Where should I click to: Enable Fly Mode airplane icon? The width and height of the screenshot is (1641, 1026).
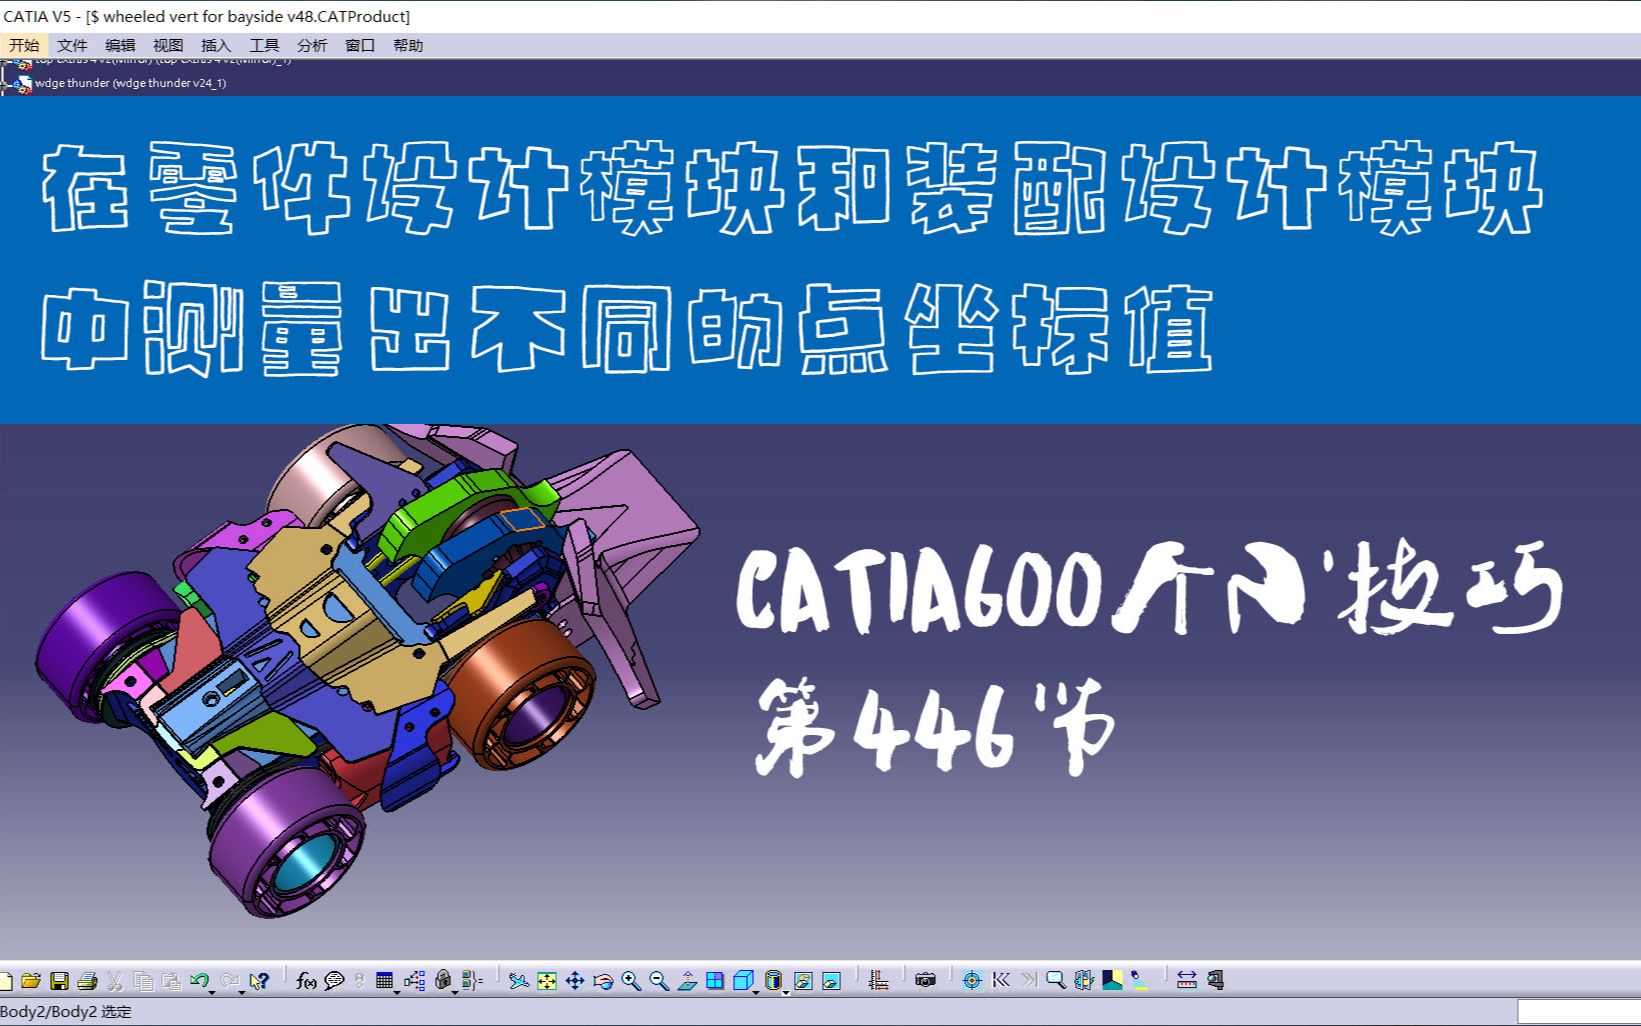point(518,981)
